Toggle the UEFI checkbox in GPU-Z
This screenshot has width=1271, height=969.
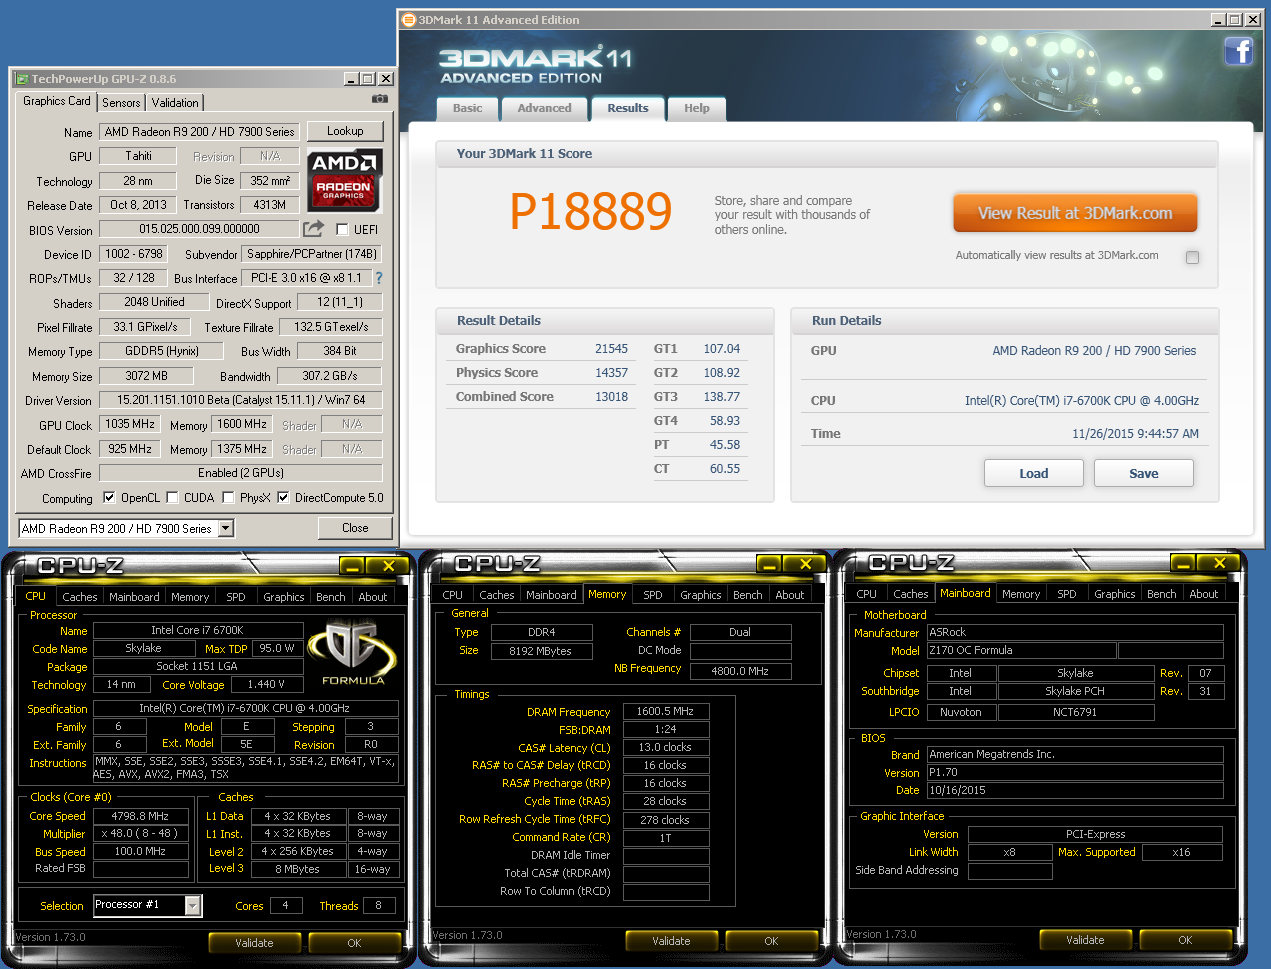coord(342,229)
